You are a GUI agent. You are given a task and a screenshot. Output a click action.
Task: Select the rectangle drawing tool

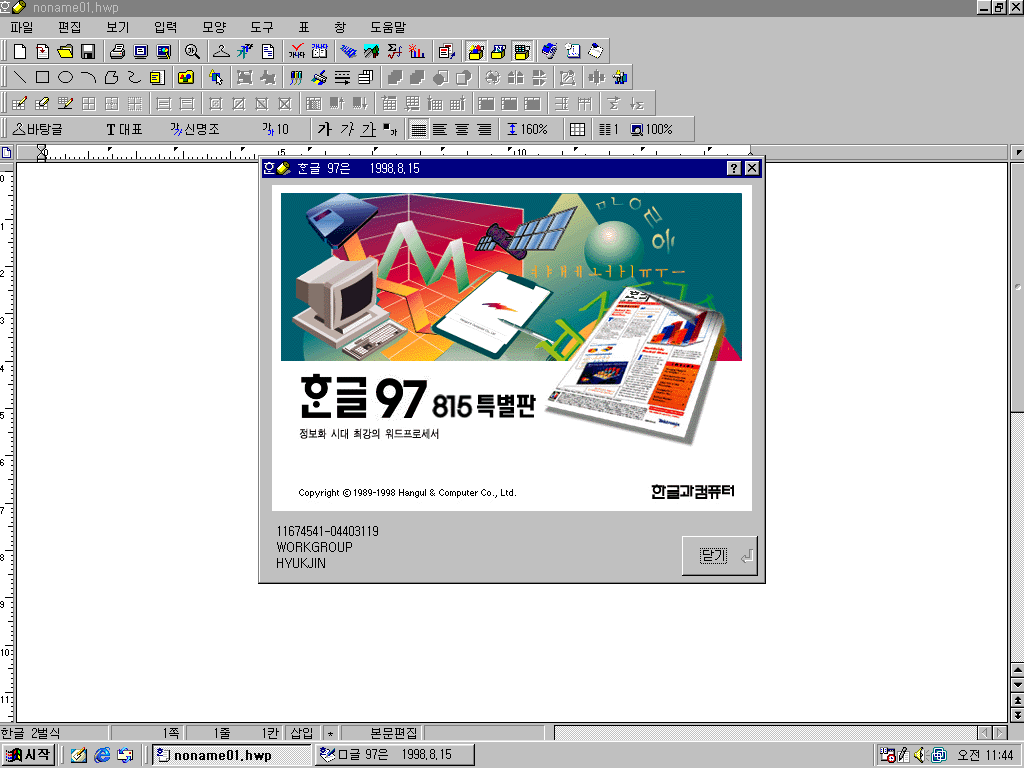[42, 78]
